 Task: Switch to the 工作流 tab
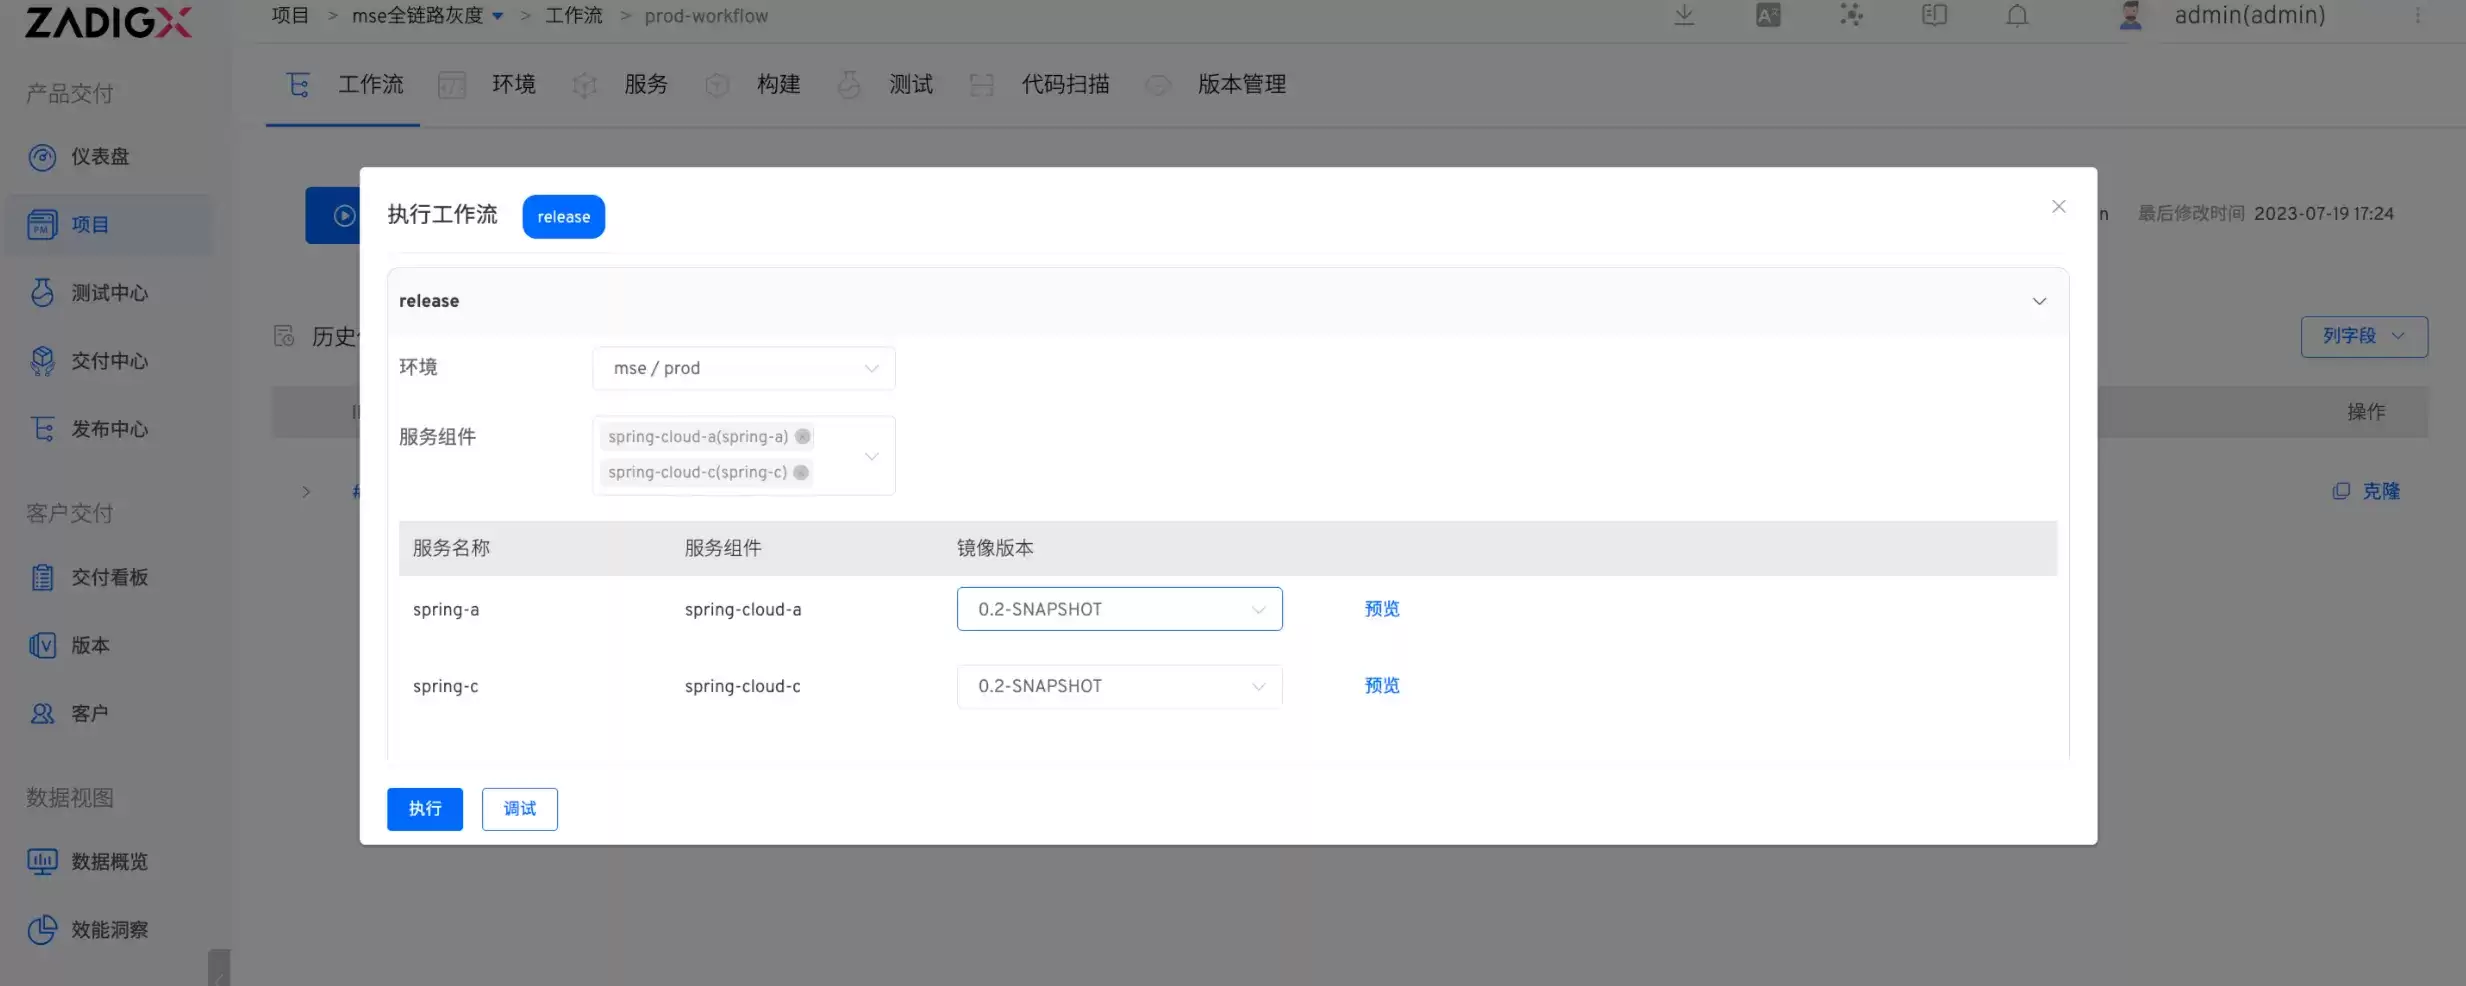point(344,84)
